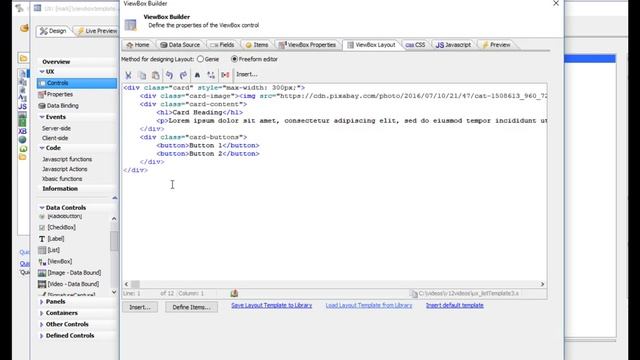Click the Cut scissors icon in editor toolbar
The height and width of the screenshot is (360, 640).
128,75
